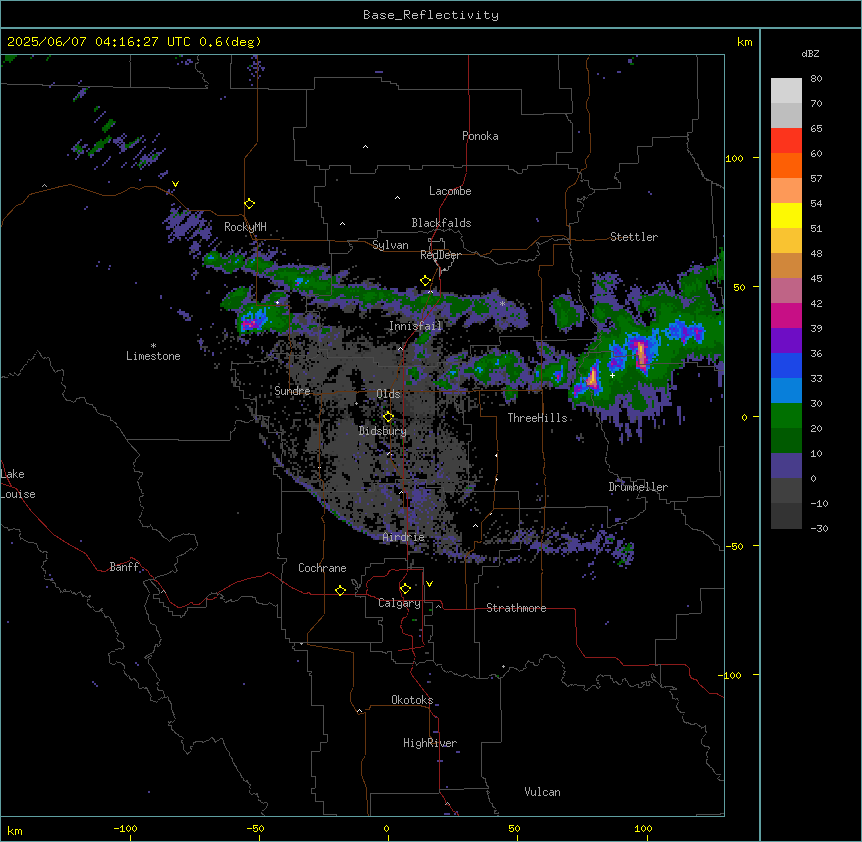Pick the violet legend swatch between 39 and 36
Viewport: 862px width, 842px height.
click(786, 341)
